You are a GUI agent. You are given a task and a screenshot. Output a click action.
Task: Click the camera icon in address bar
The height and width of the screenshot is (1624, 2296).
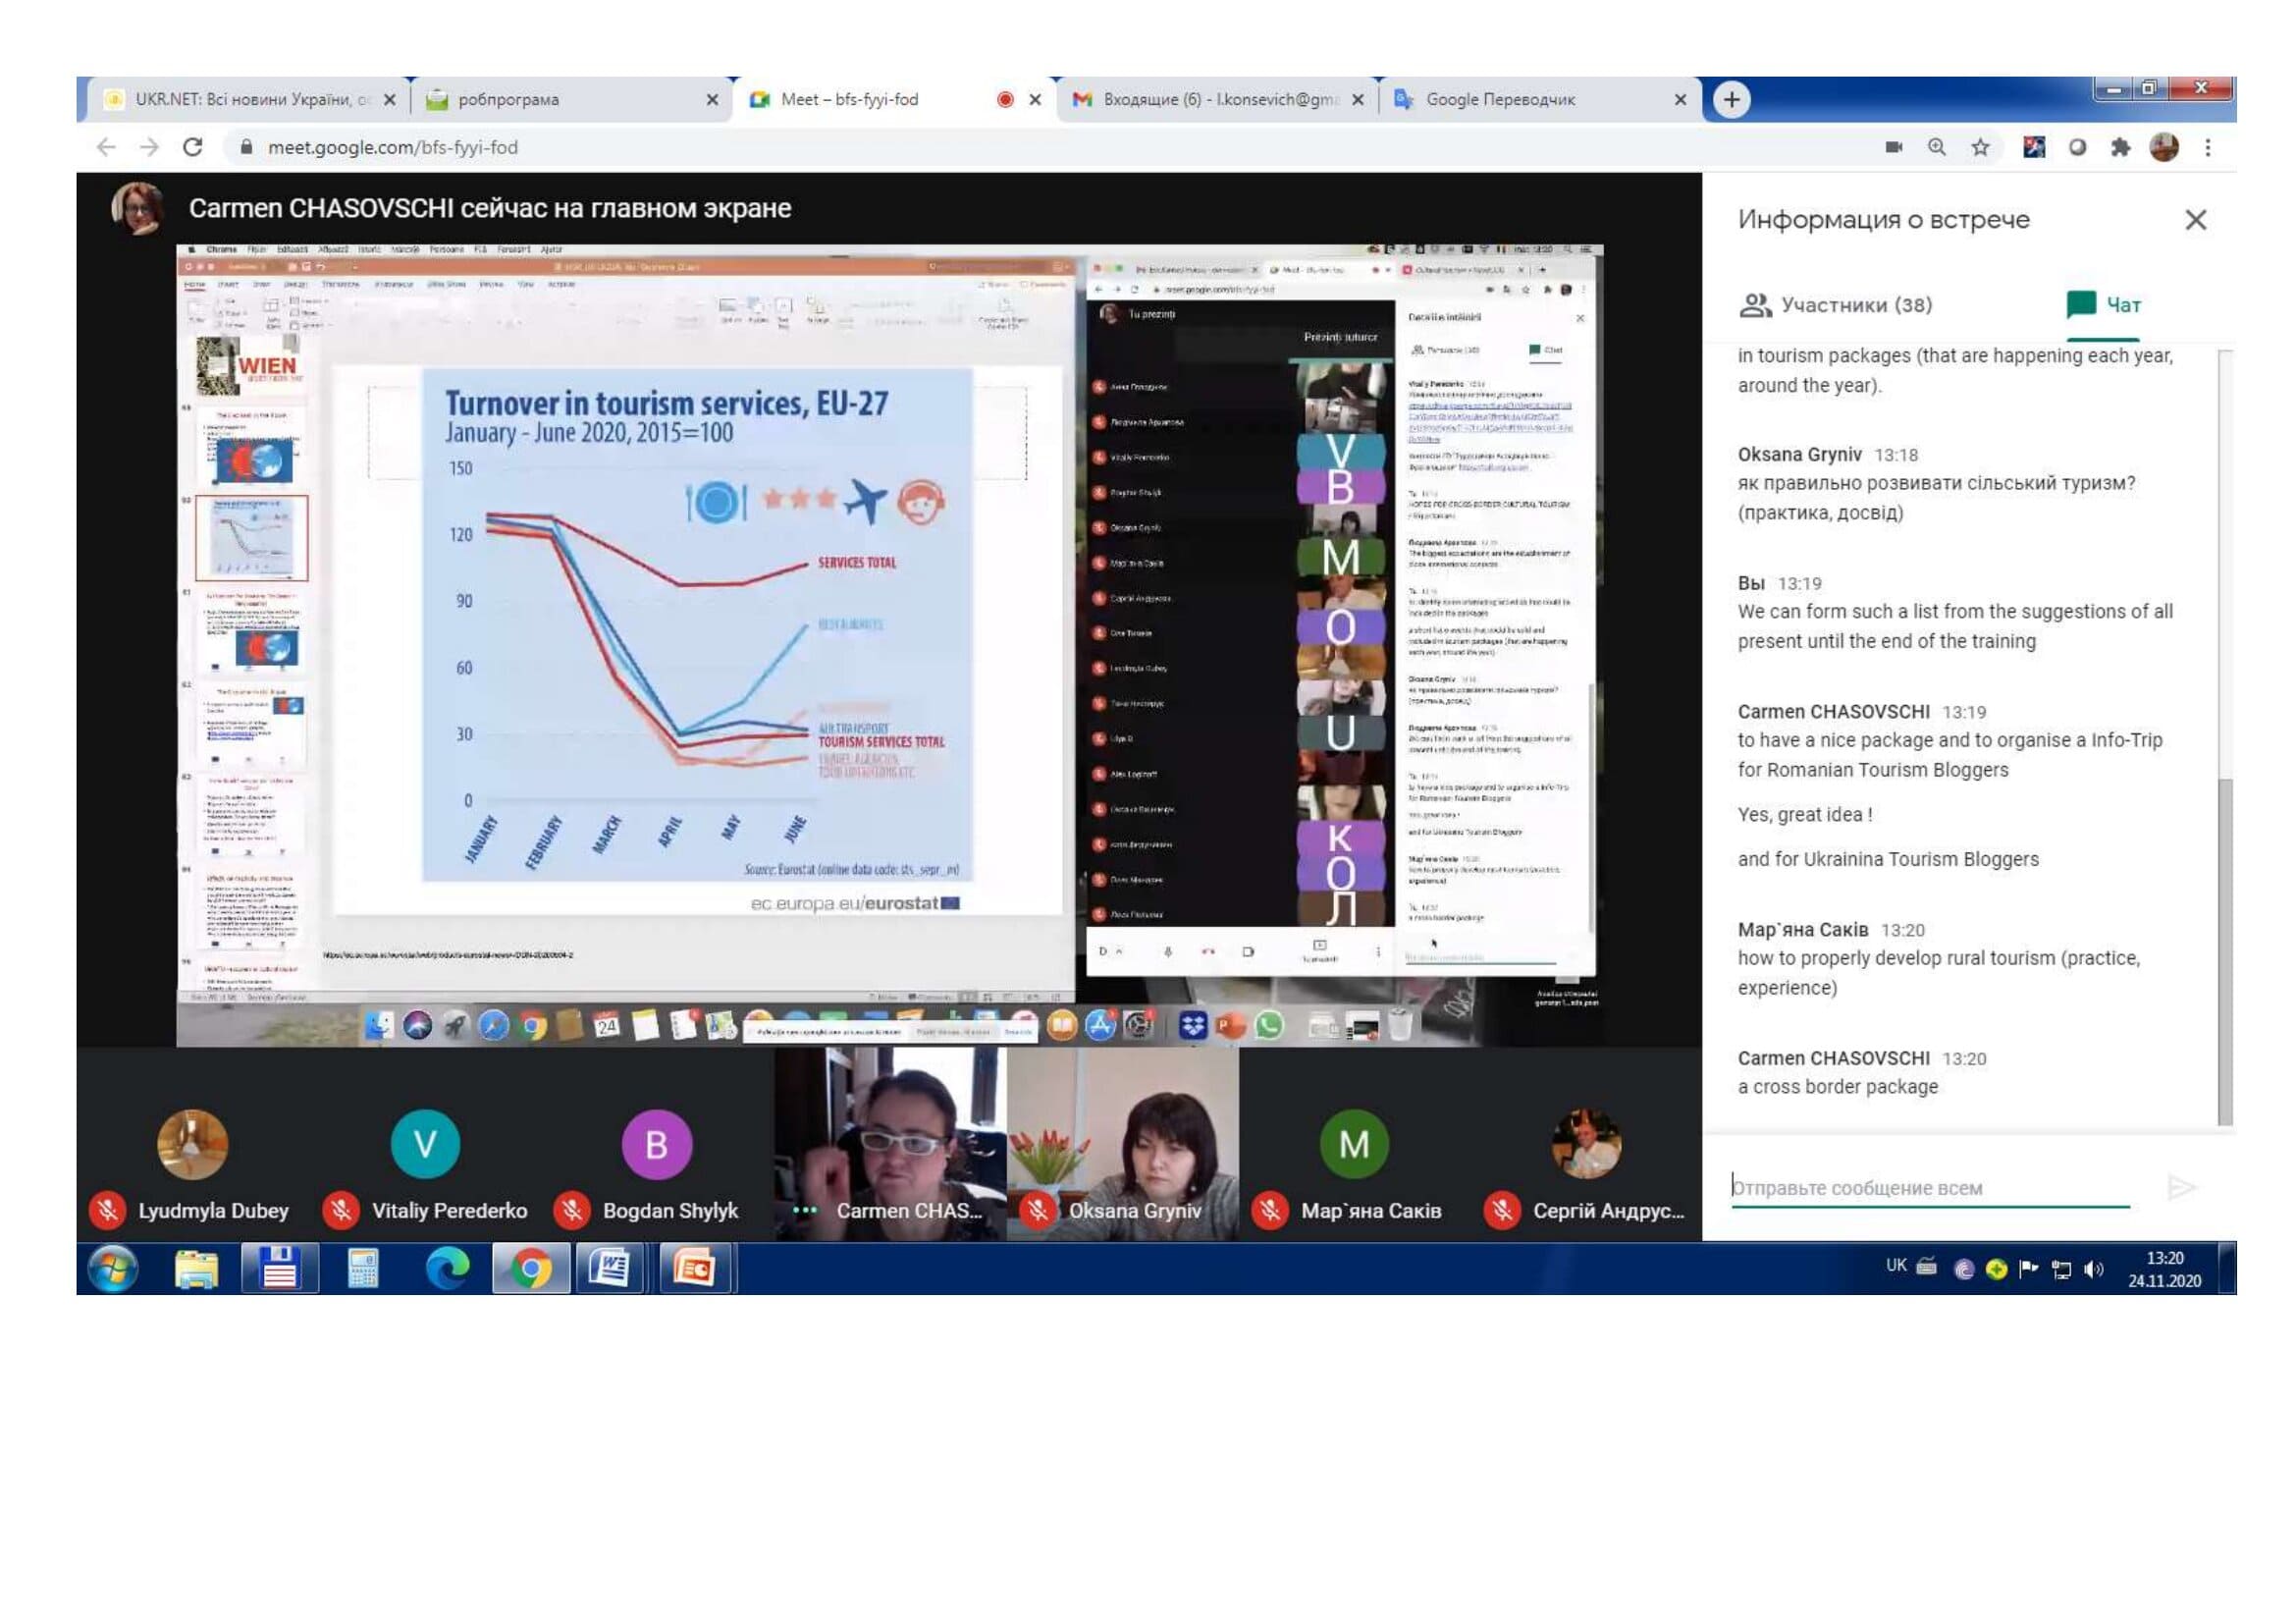click(1893, 148)
